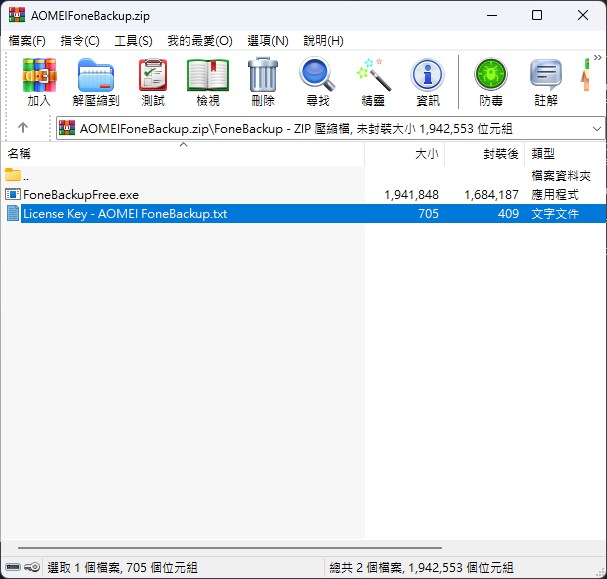Sort by the 類型 column header

coord(565,154)
